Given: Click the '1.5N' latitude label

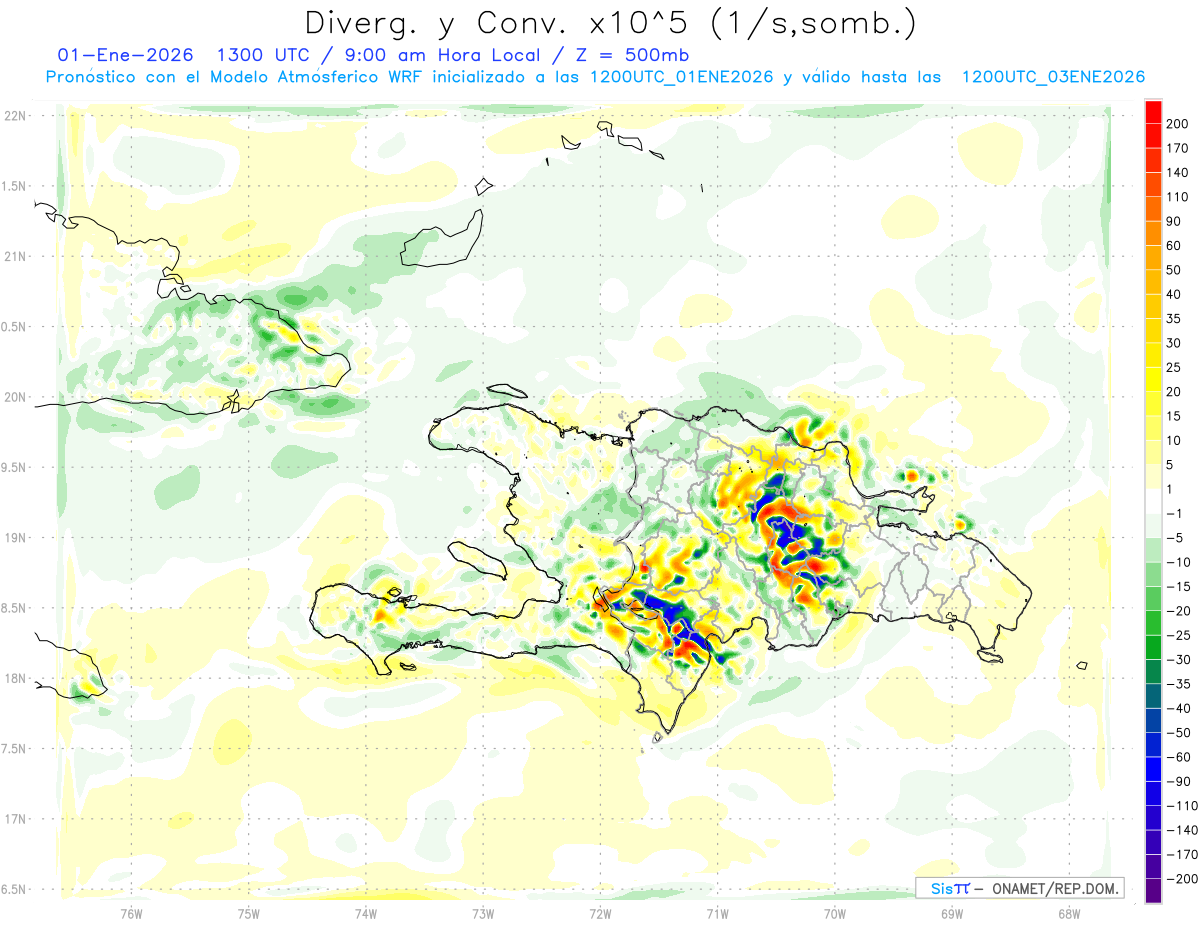Looking at the screenshot, I should (16, 186).
